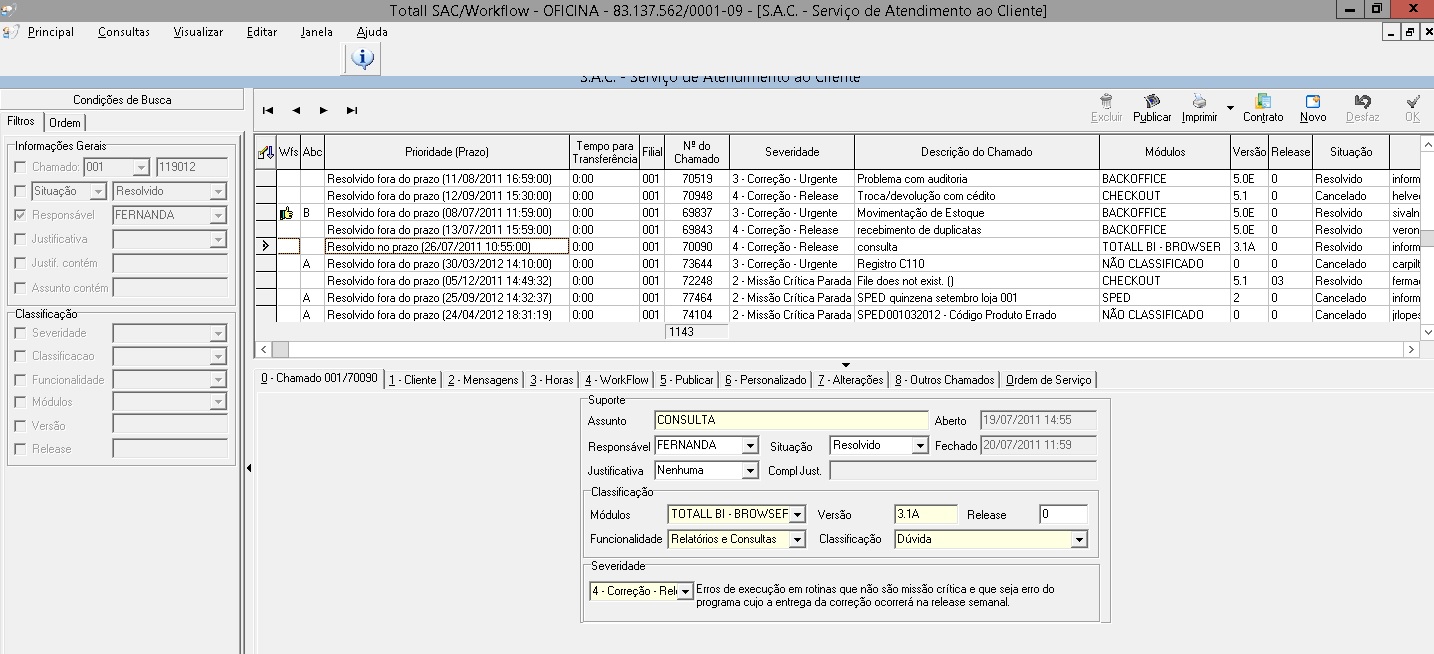This screenshot has width=1434, height=654.
Task: Toggle the Chamado filter checkbox
Action: (x=21, y=167)
